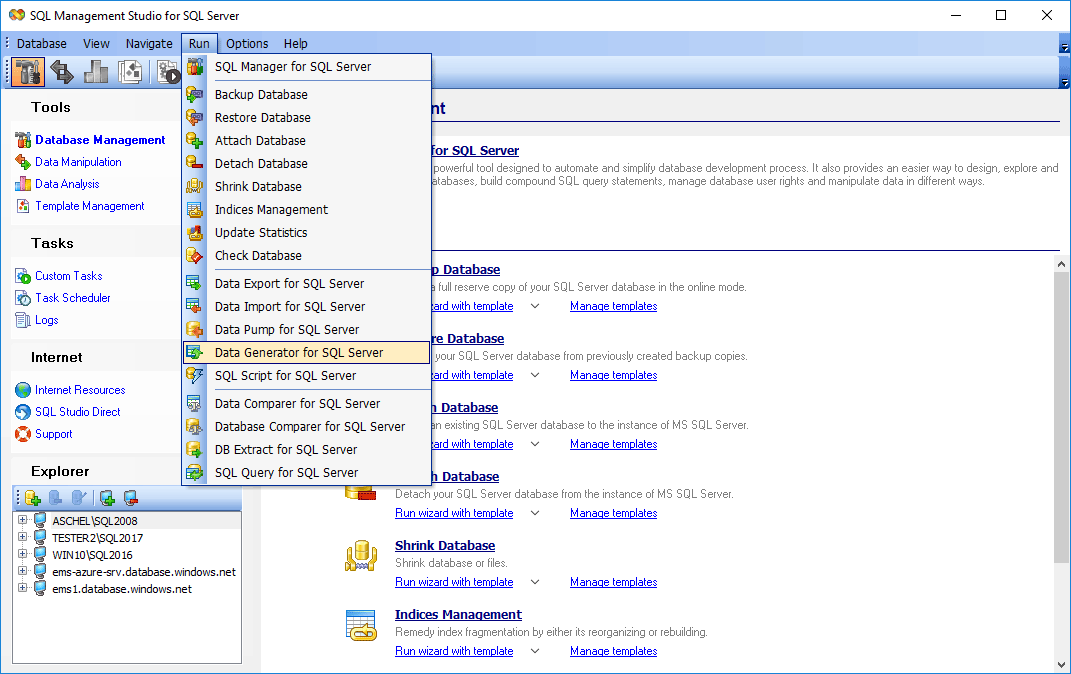Viewport: 1071px width, 674px height.
Task: Launch Data Pump for SQL Server
Action: coord(307,330)
